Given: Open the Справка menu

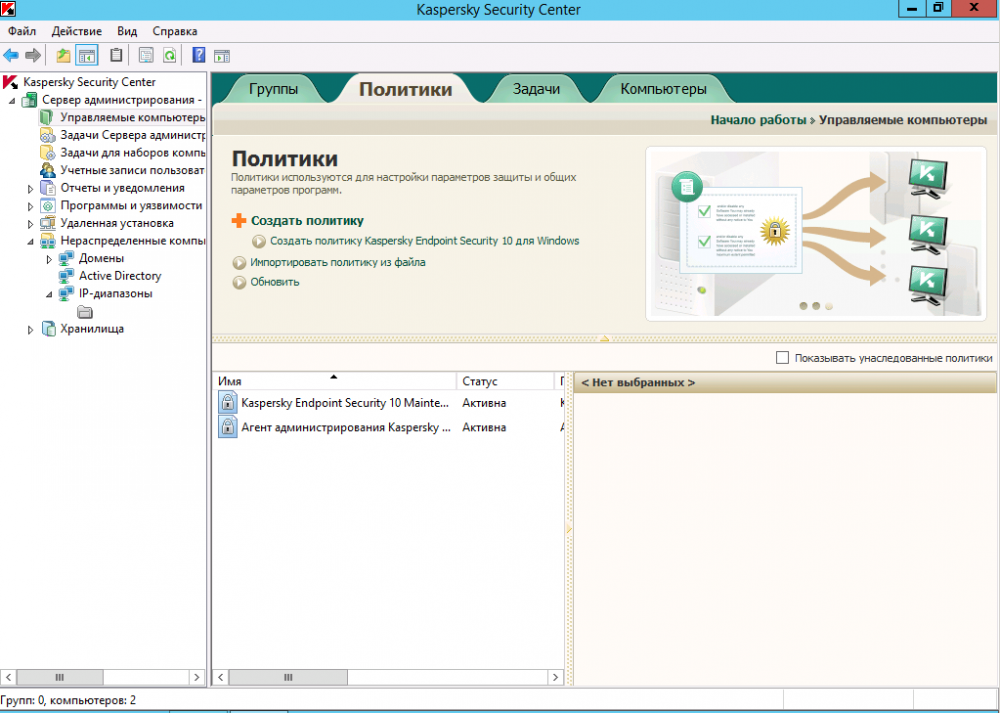Looking at the screenshot, I should (175, 31).
